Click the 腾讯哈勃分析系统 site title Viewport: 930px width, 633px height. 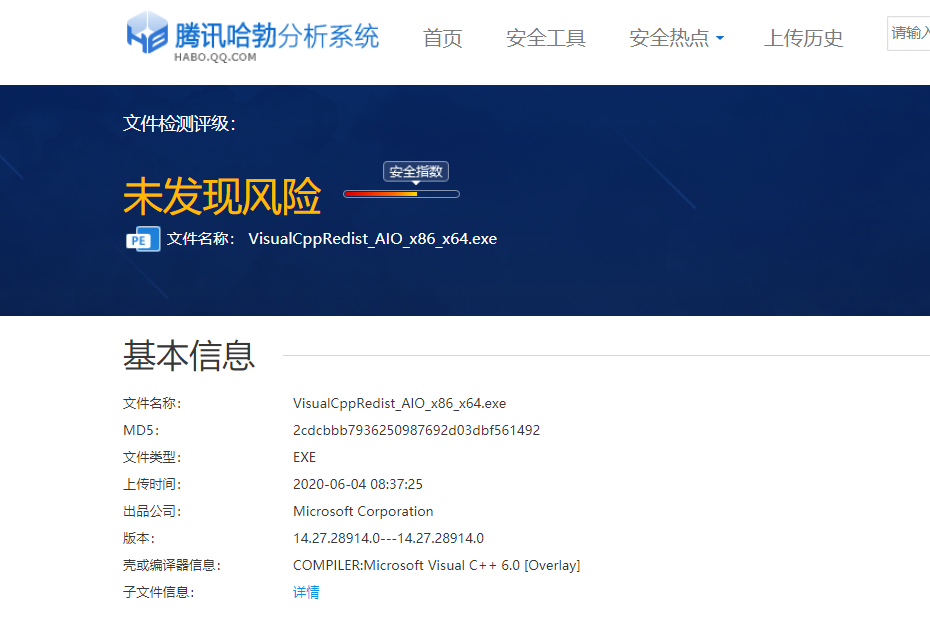(x=277, y=36)
